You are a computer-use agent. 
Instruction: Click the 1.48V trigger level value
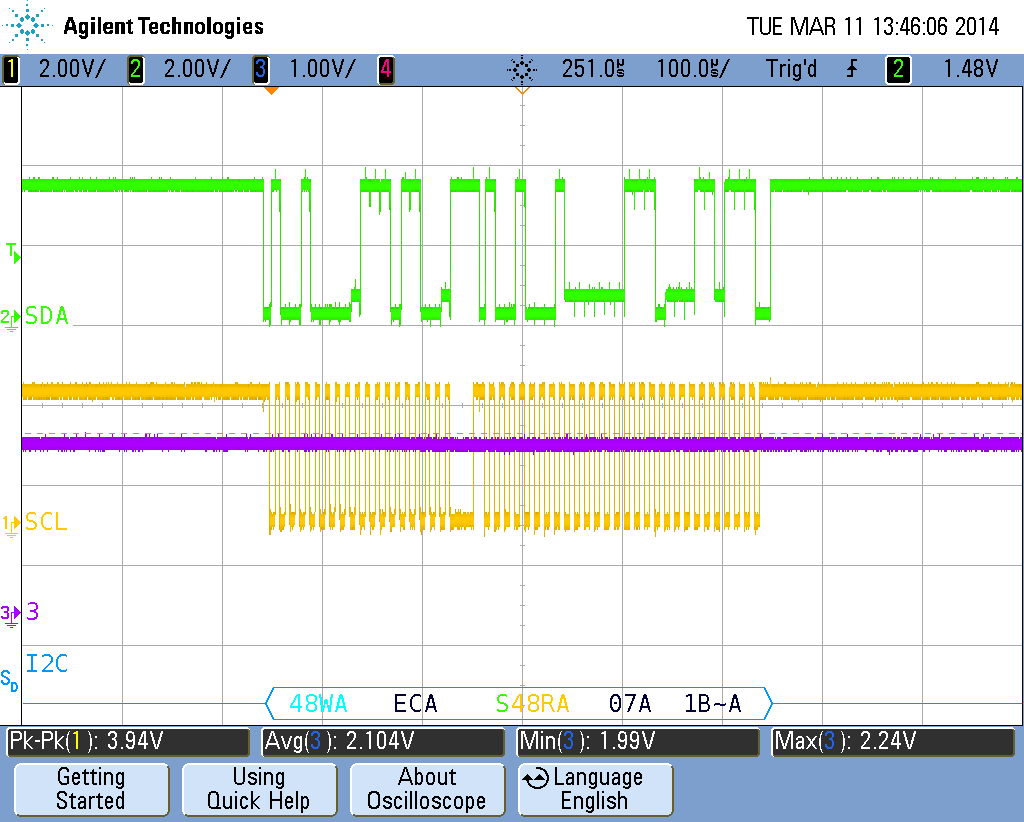970,69
